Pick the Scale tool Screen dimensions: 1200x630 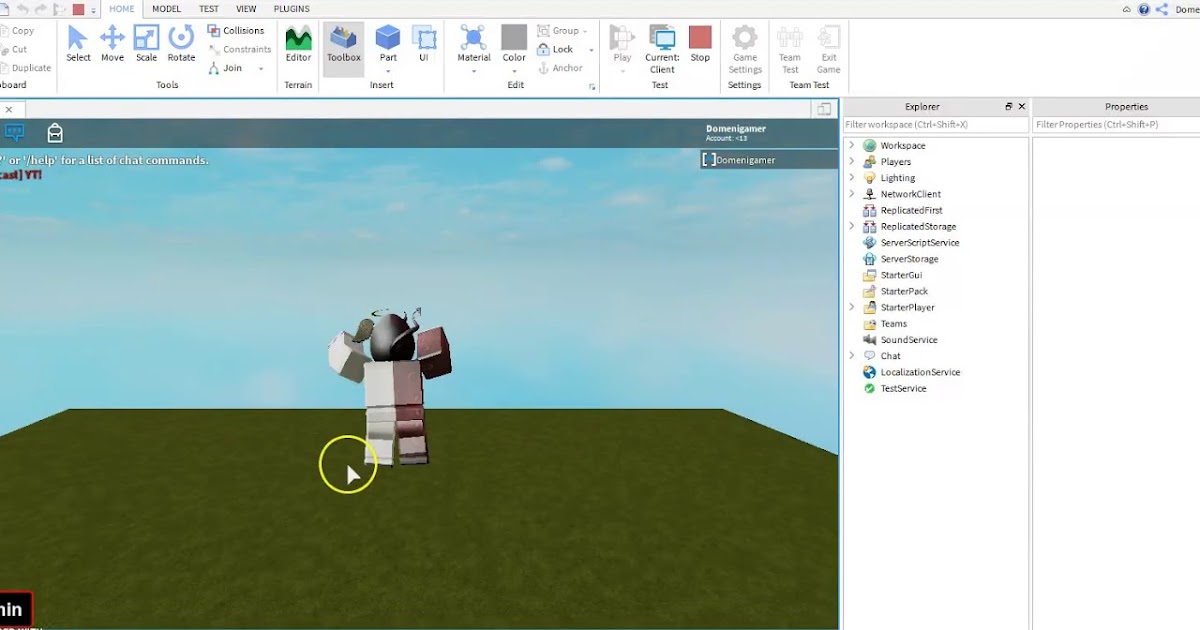click(146, 45)
